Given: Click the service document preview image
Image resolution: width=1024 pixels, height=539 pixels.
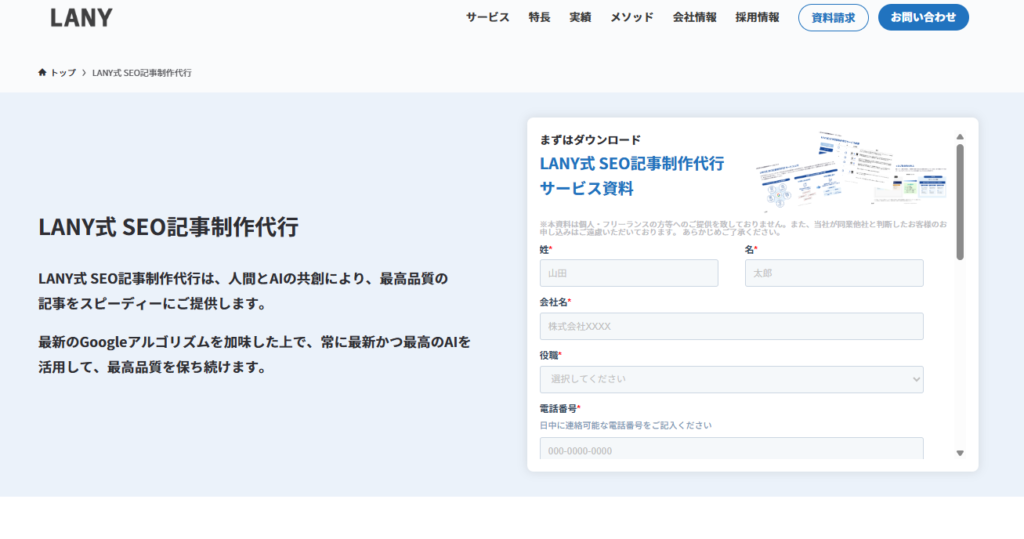Looking at the screenshot, I should click(x=850, y=170).
